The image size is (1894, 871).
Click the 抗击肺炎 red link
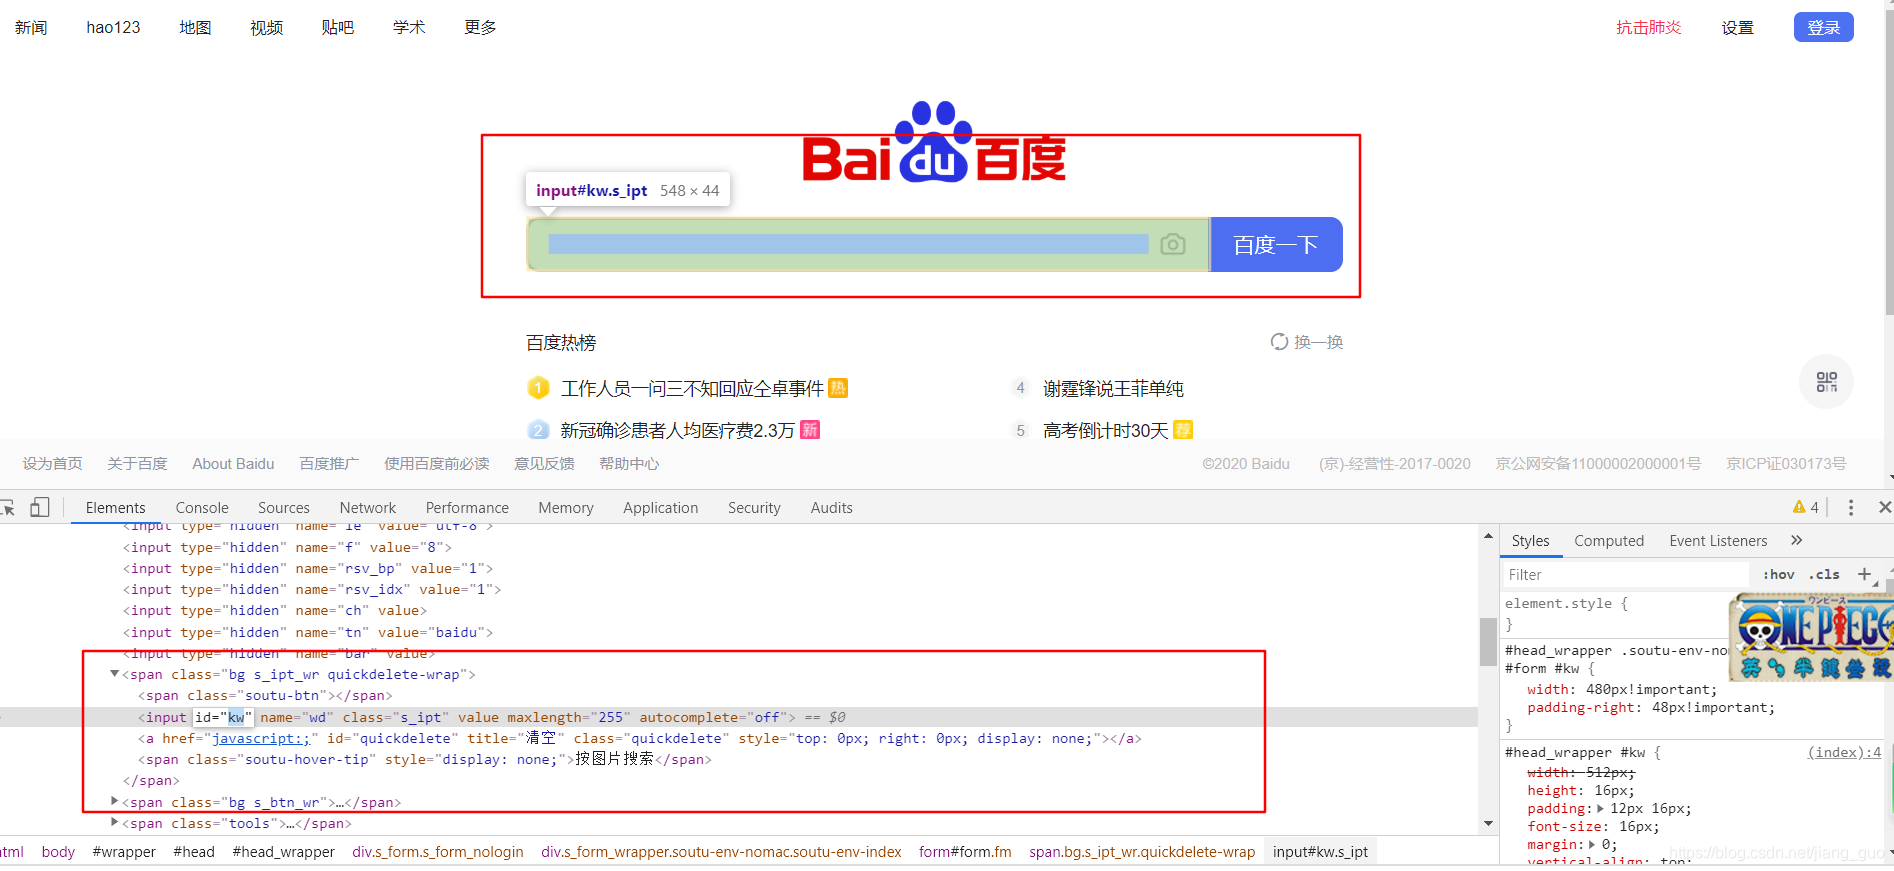pos(1649,28)
